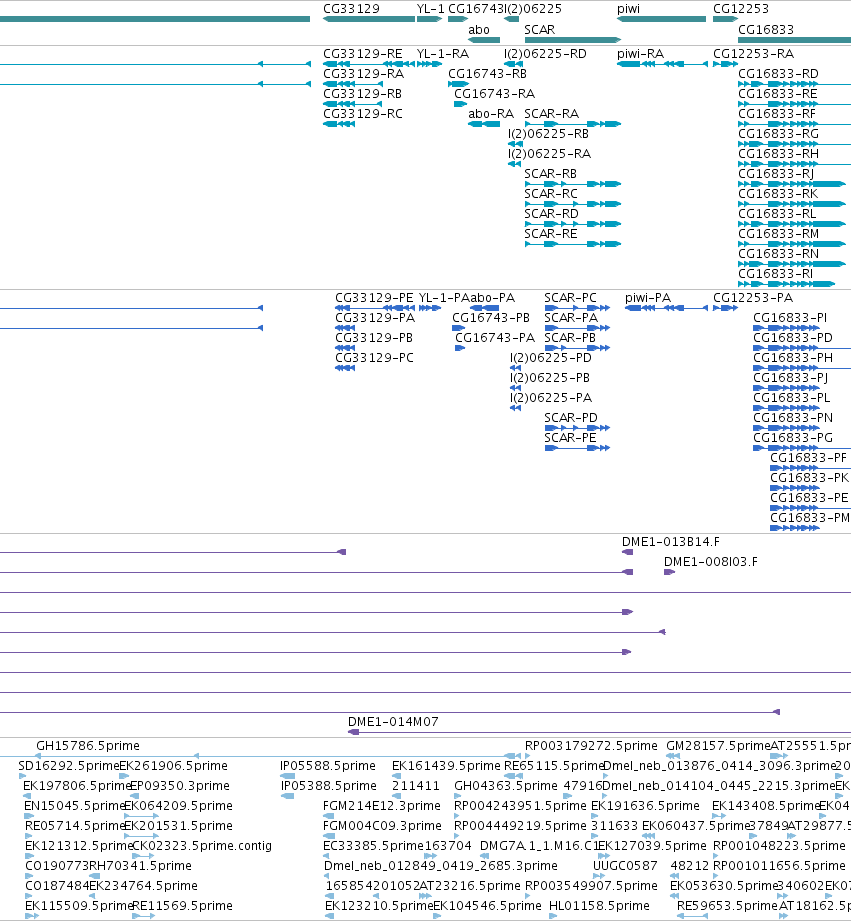Click the GH04363.5prime EST label

click(x=506, y=786)
